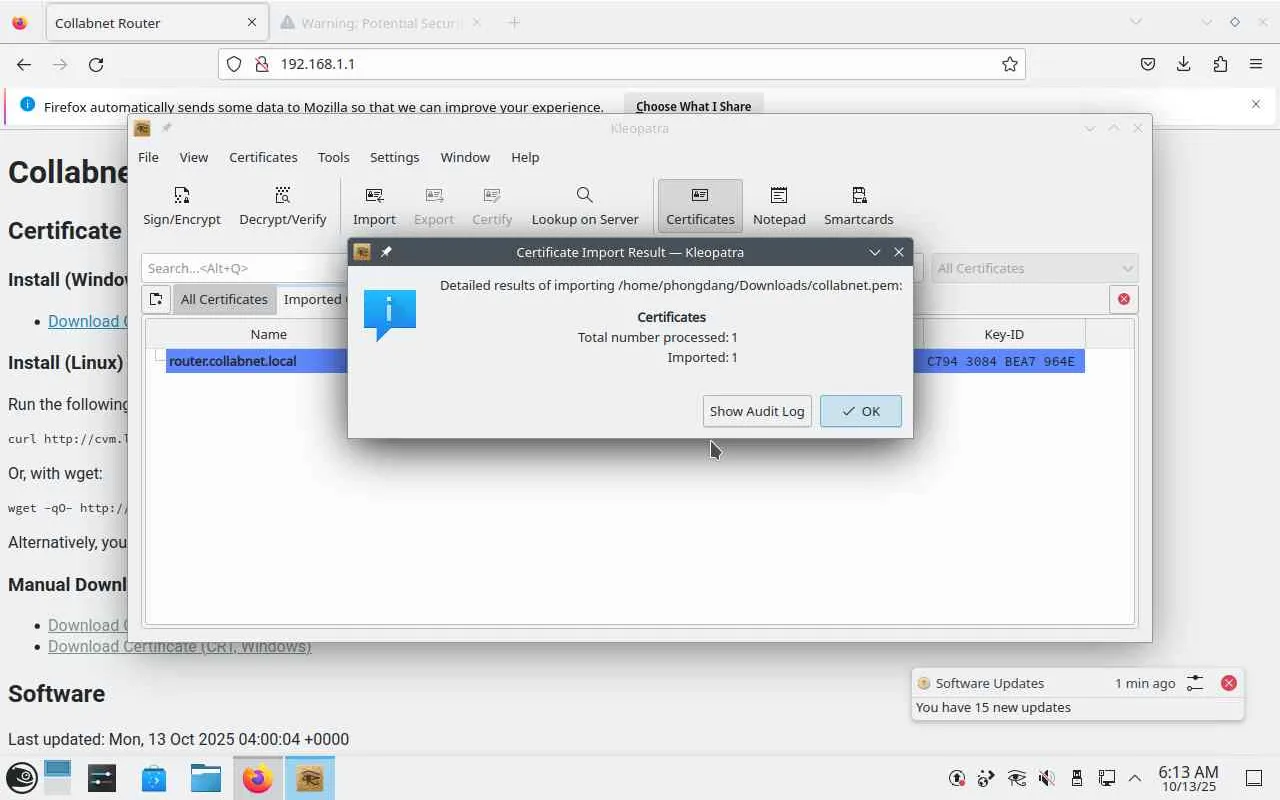
Task: Open a new Firefox tab
Action: click(514, 22)
